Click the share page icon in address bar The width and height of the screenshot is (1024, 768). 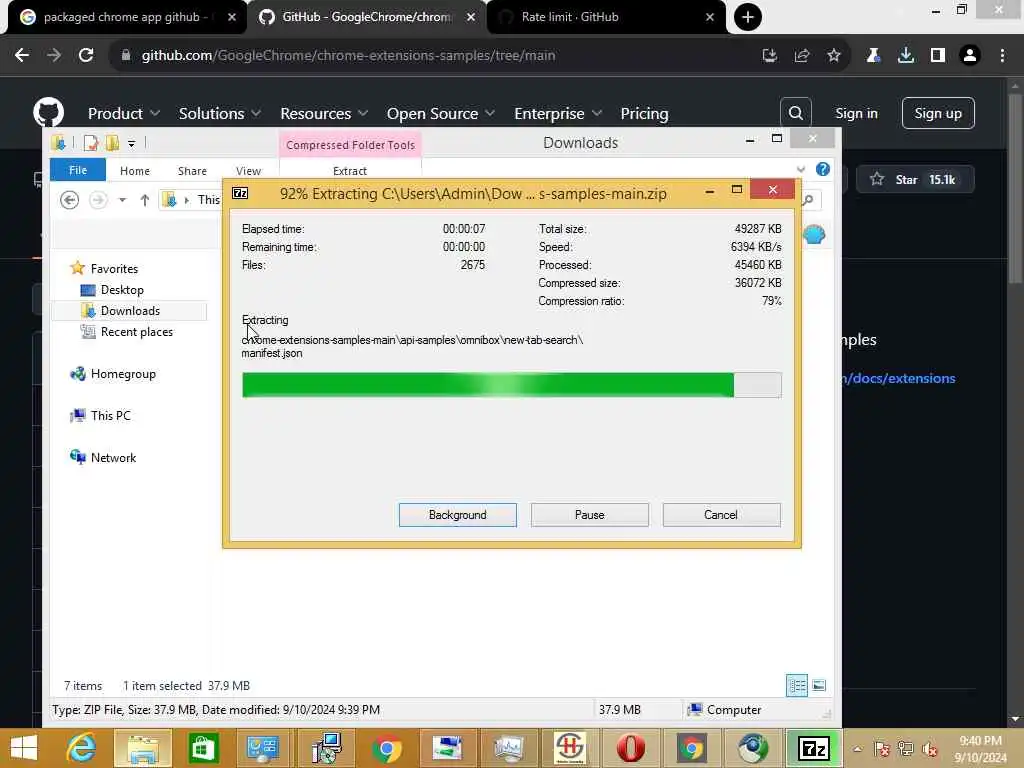(x=802, y=56)
